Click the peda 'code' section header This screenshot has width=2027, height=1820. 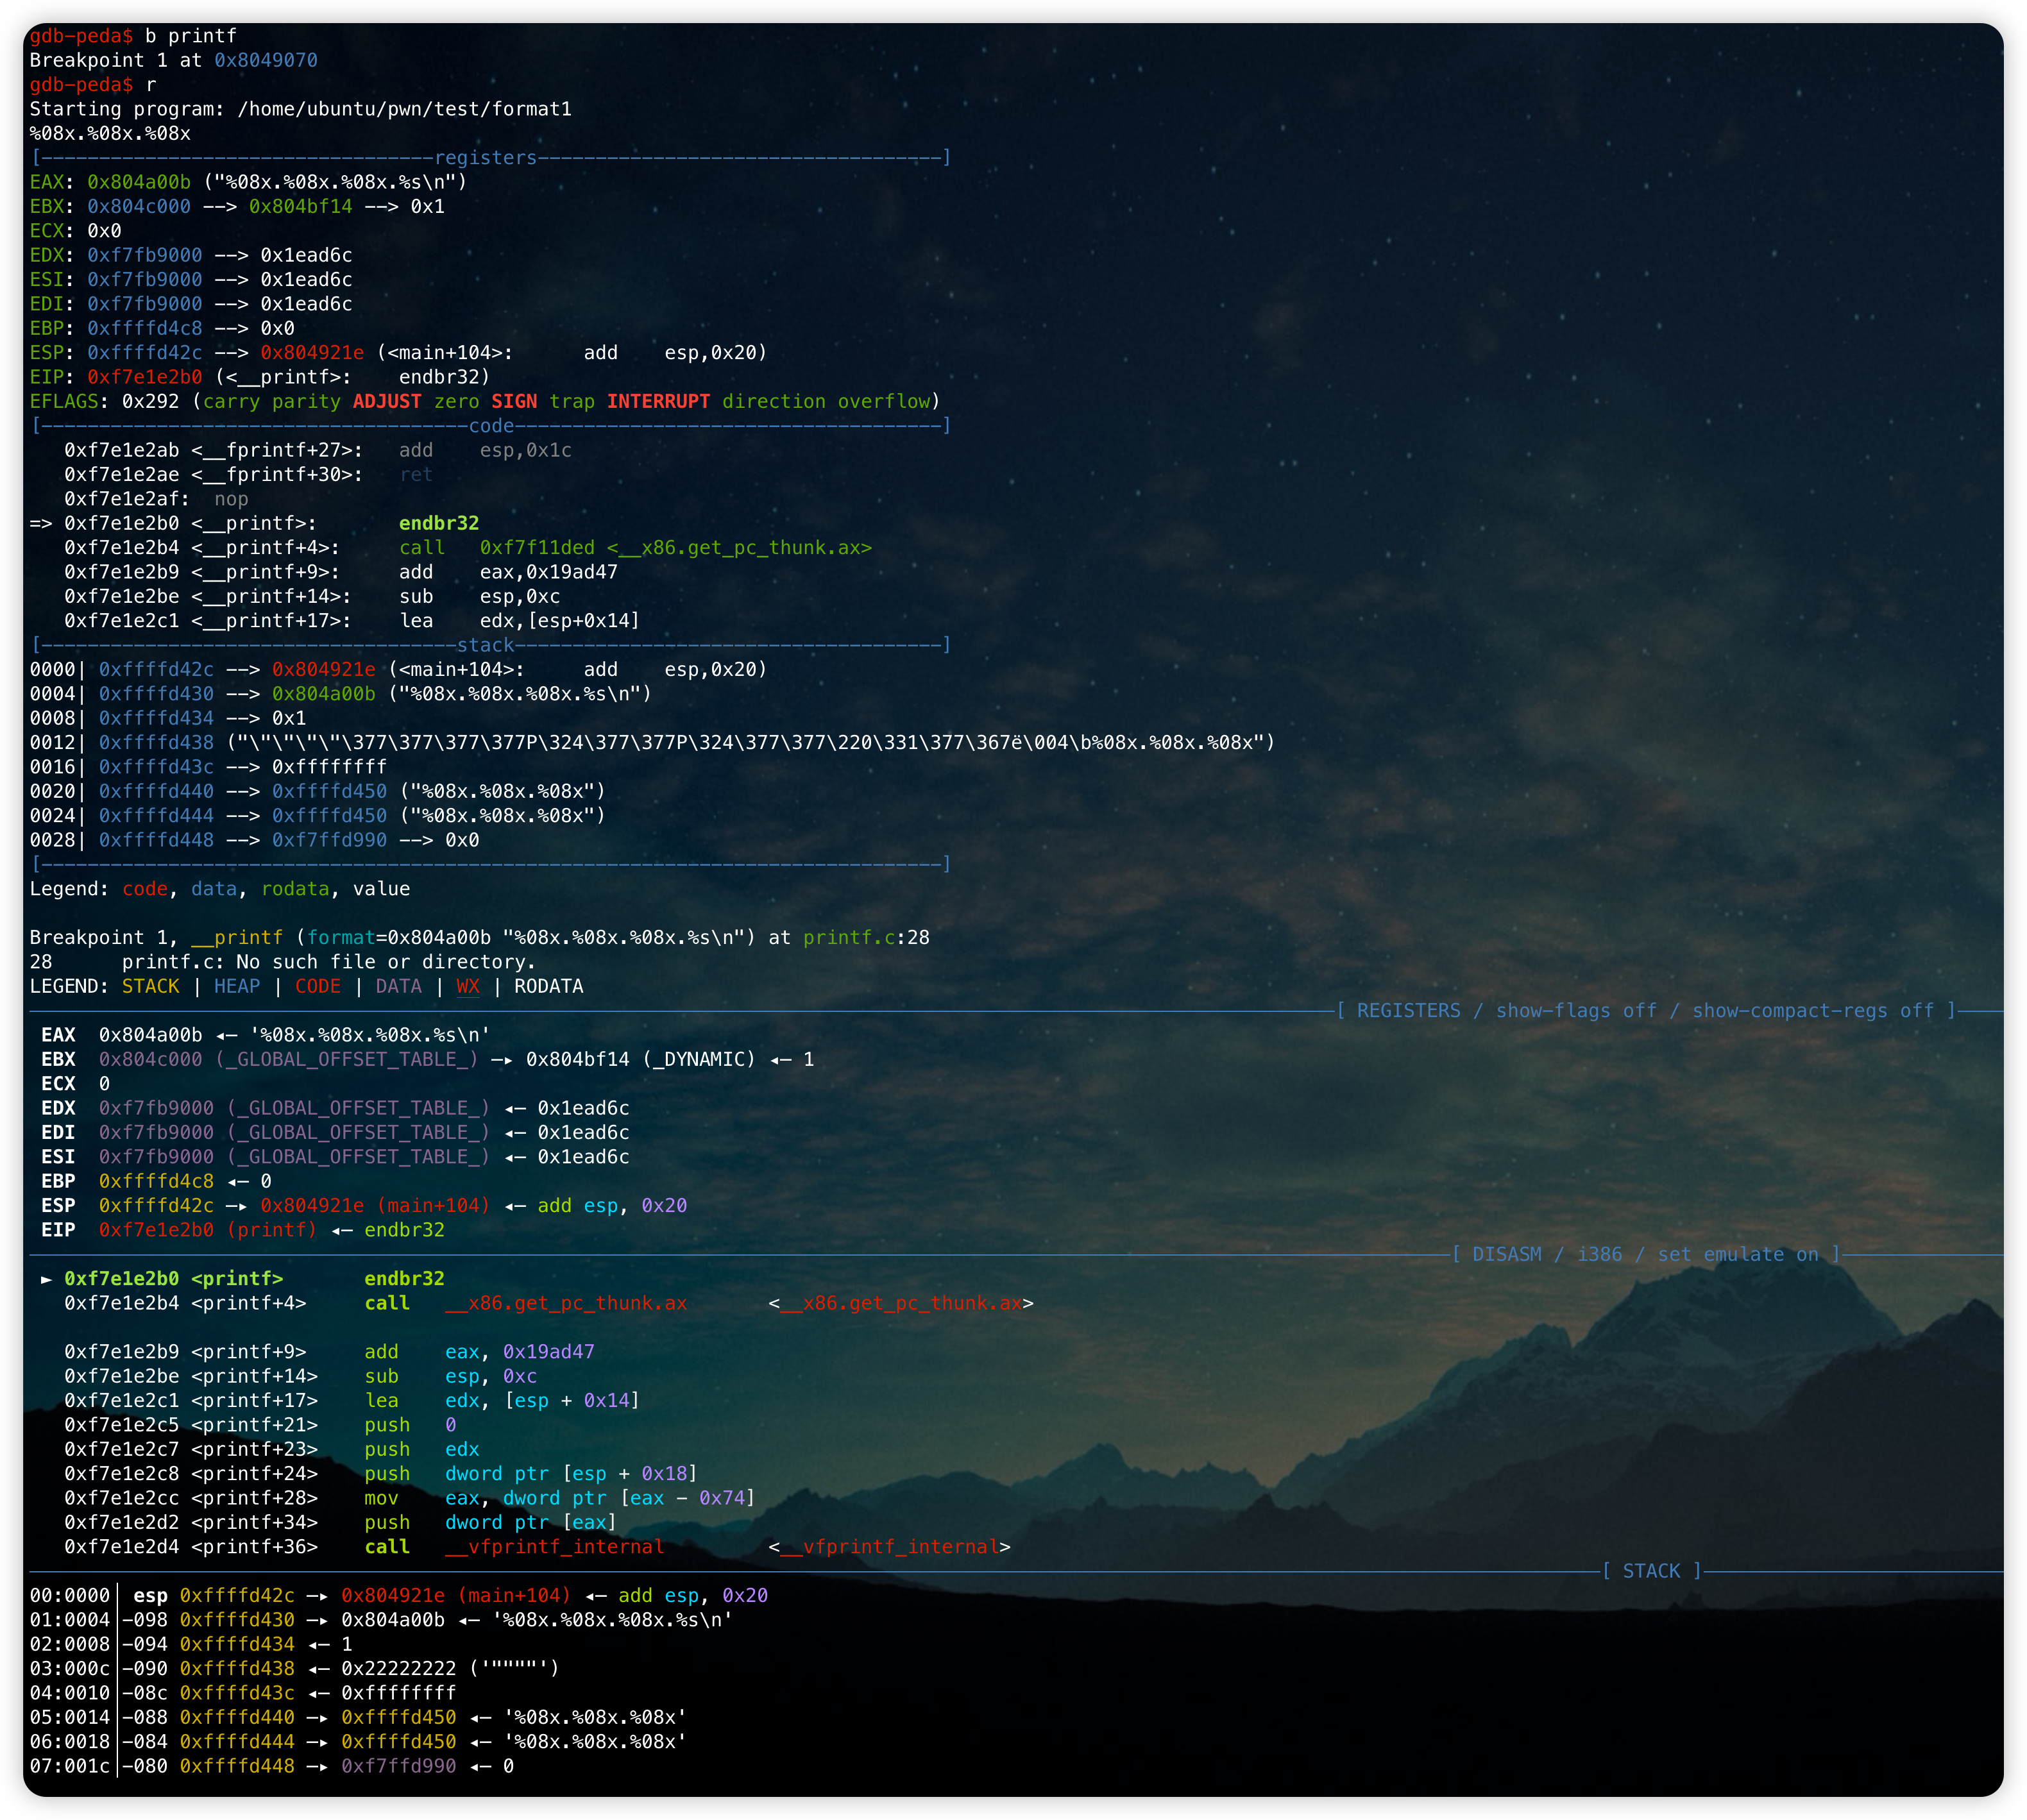(491, 426)
